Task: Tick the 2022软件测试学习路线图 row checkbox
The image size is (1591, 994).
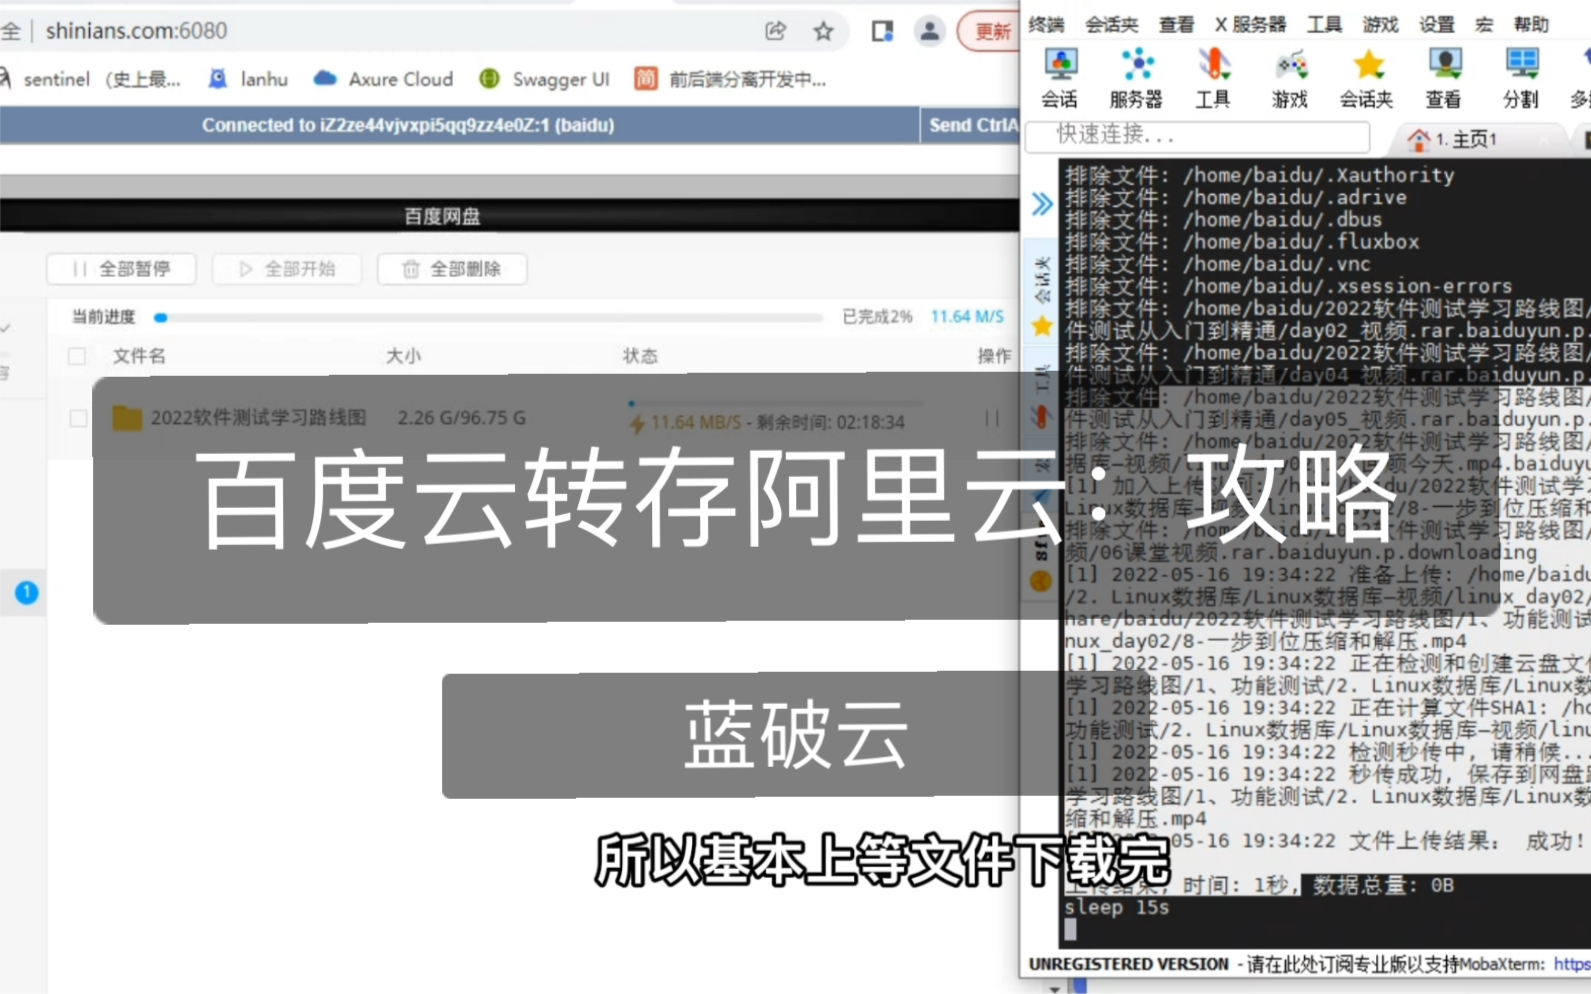Action: pyautogui.click(x=78, y=418)
